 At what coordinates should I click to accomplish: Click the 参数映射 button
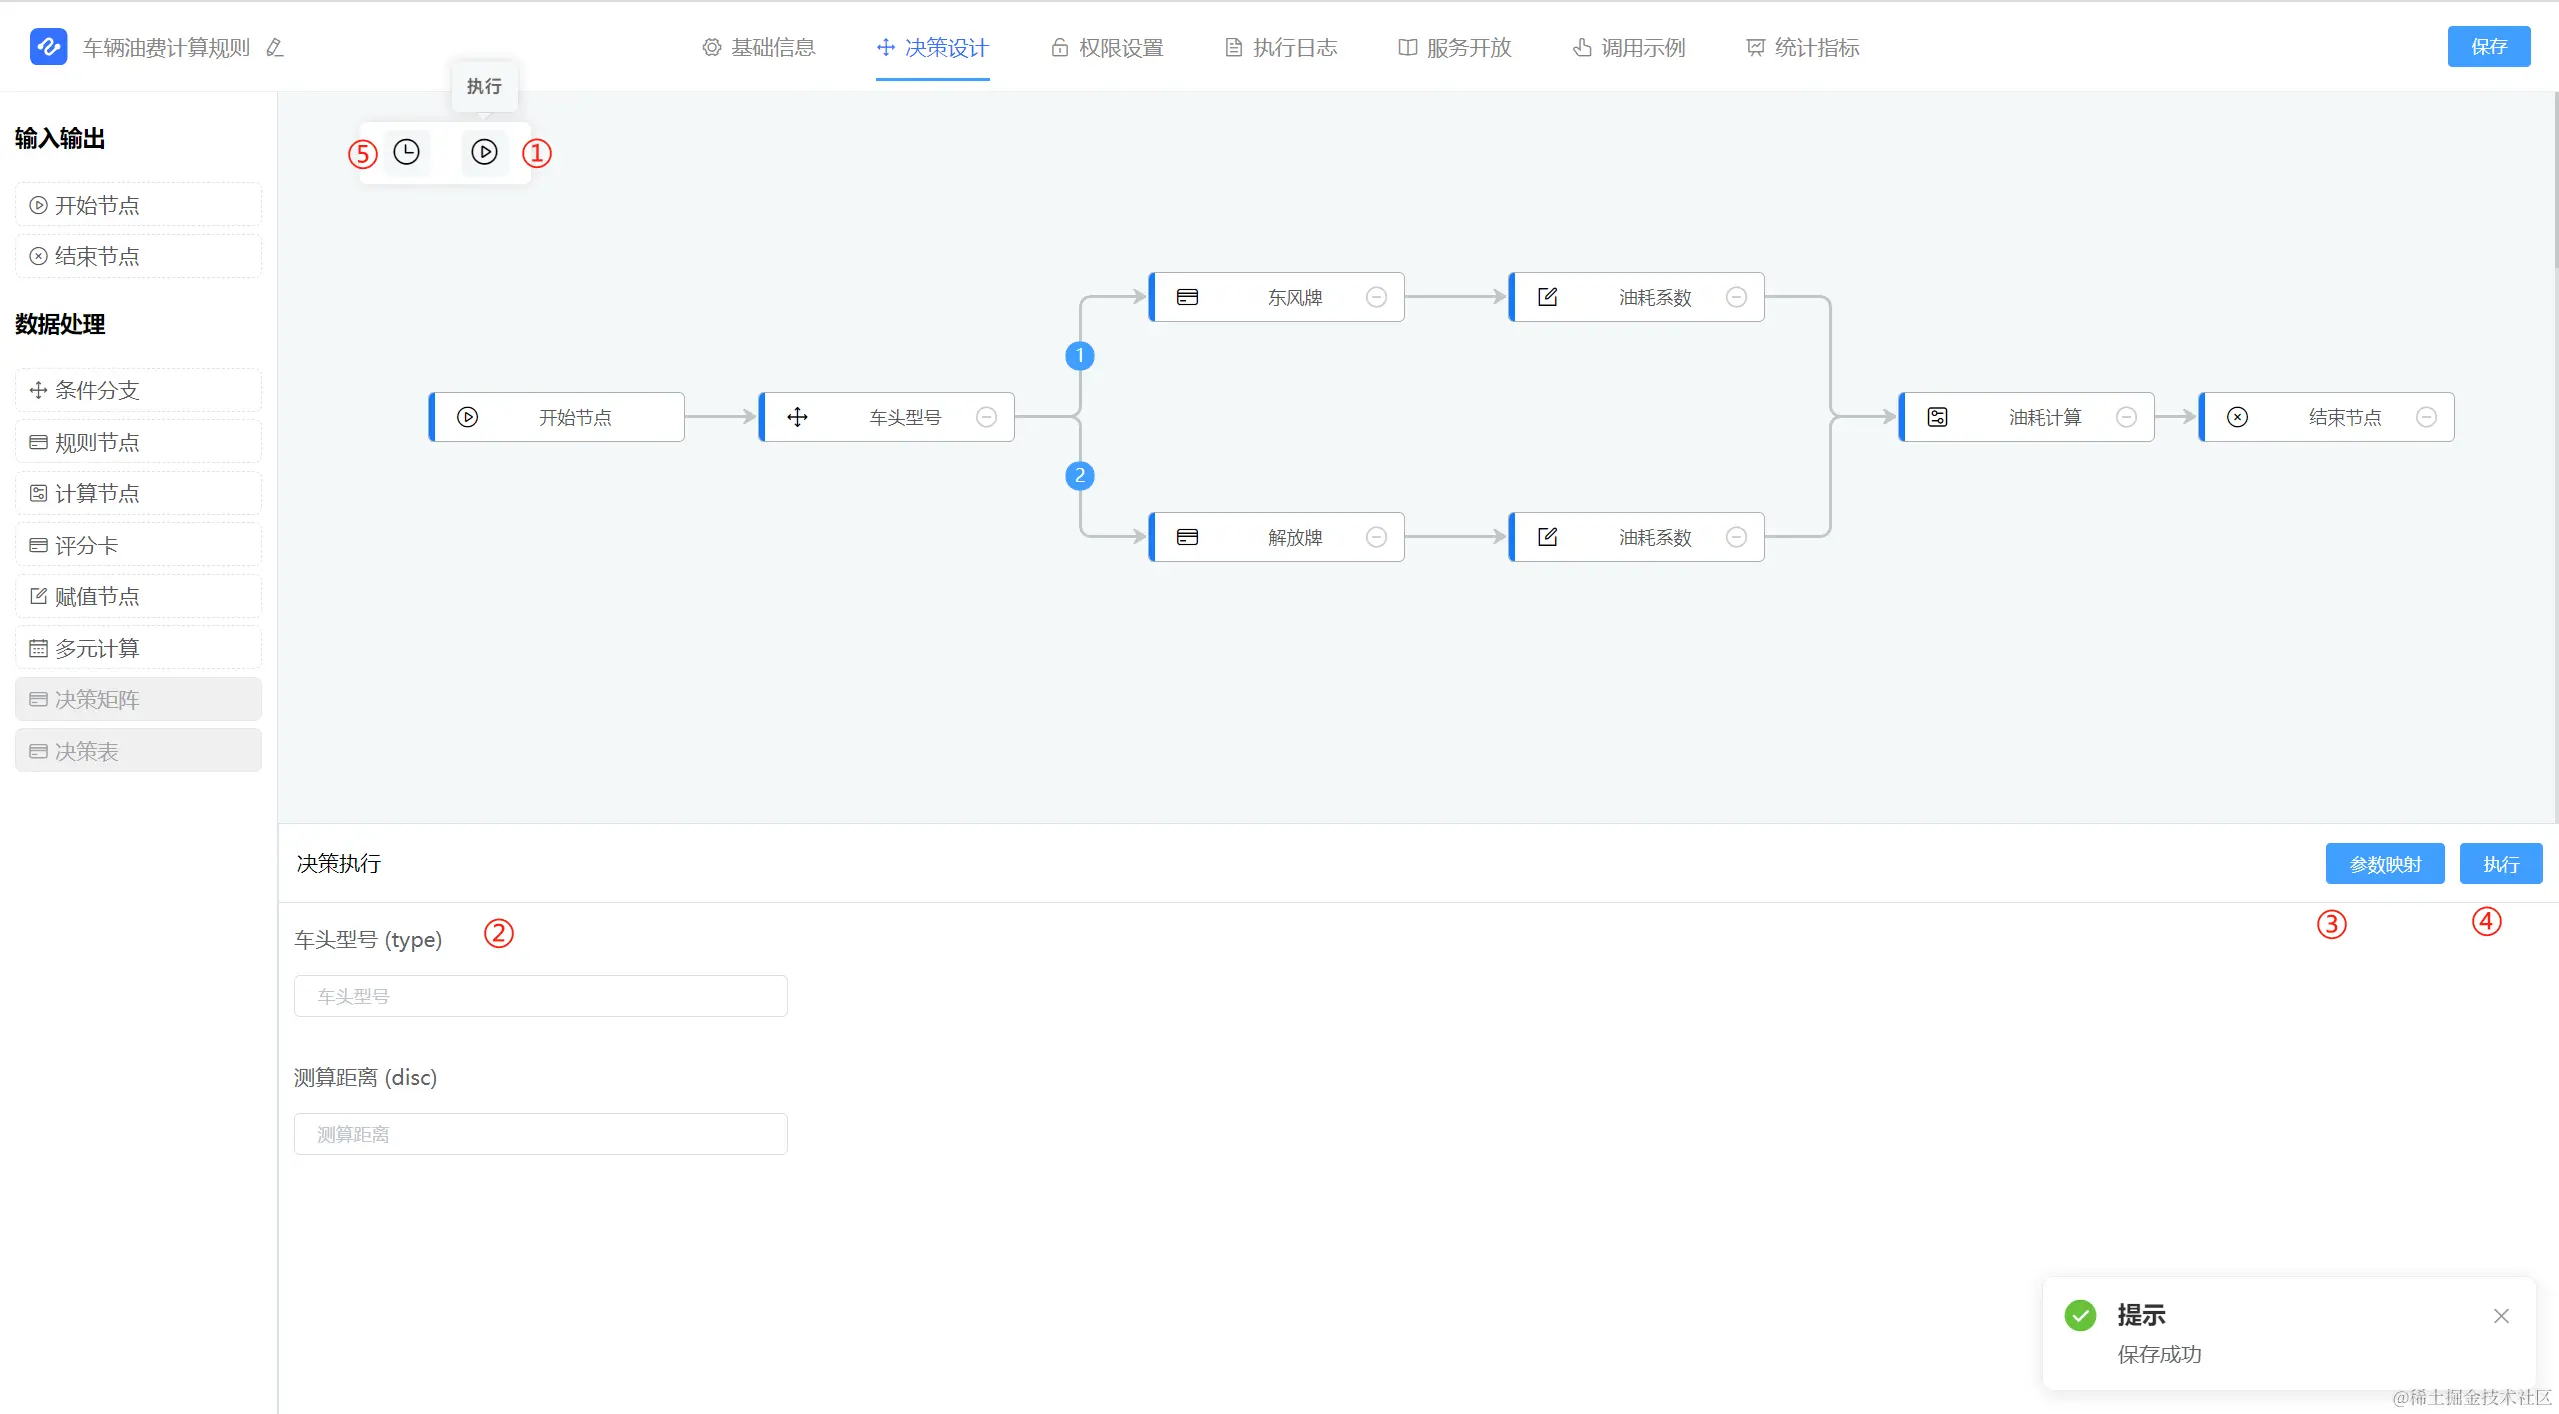[2384, 864]
